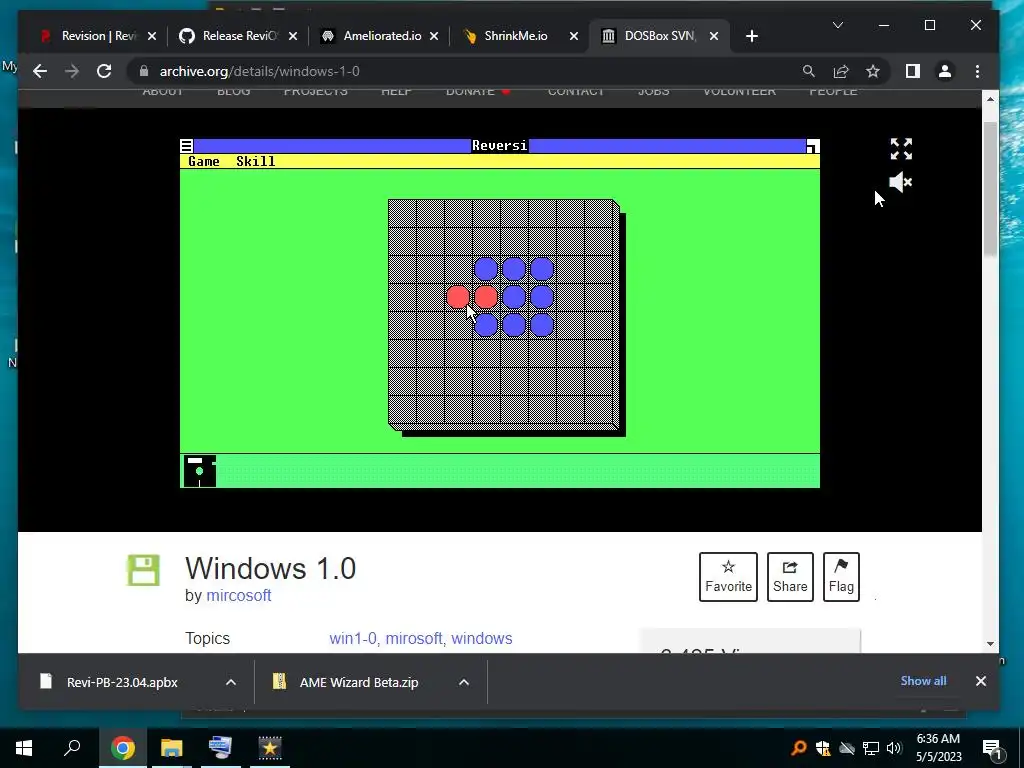Open the tab search dropdown
This screenshot has width=1024, height=768.
[838, 25]
